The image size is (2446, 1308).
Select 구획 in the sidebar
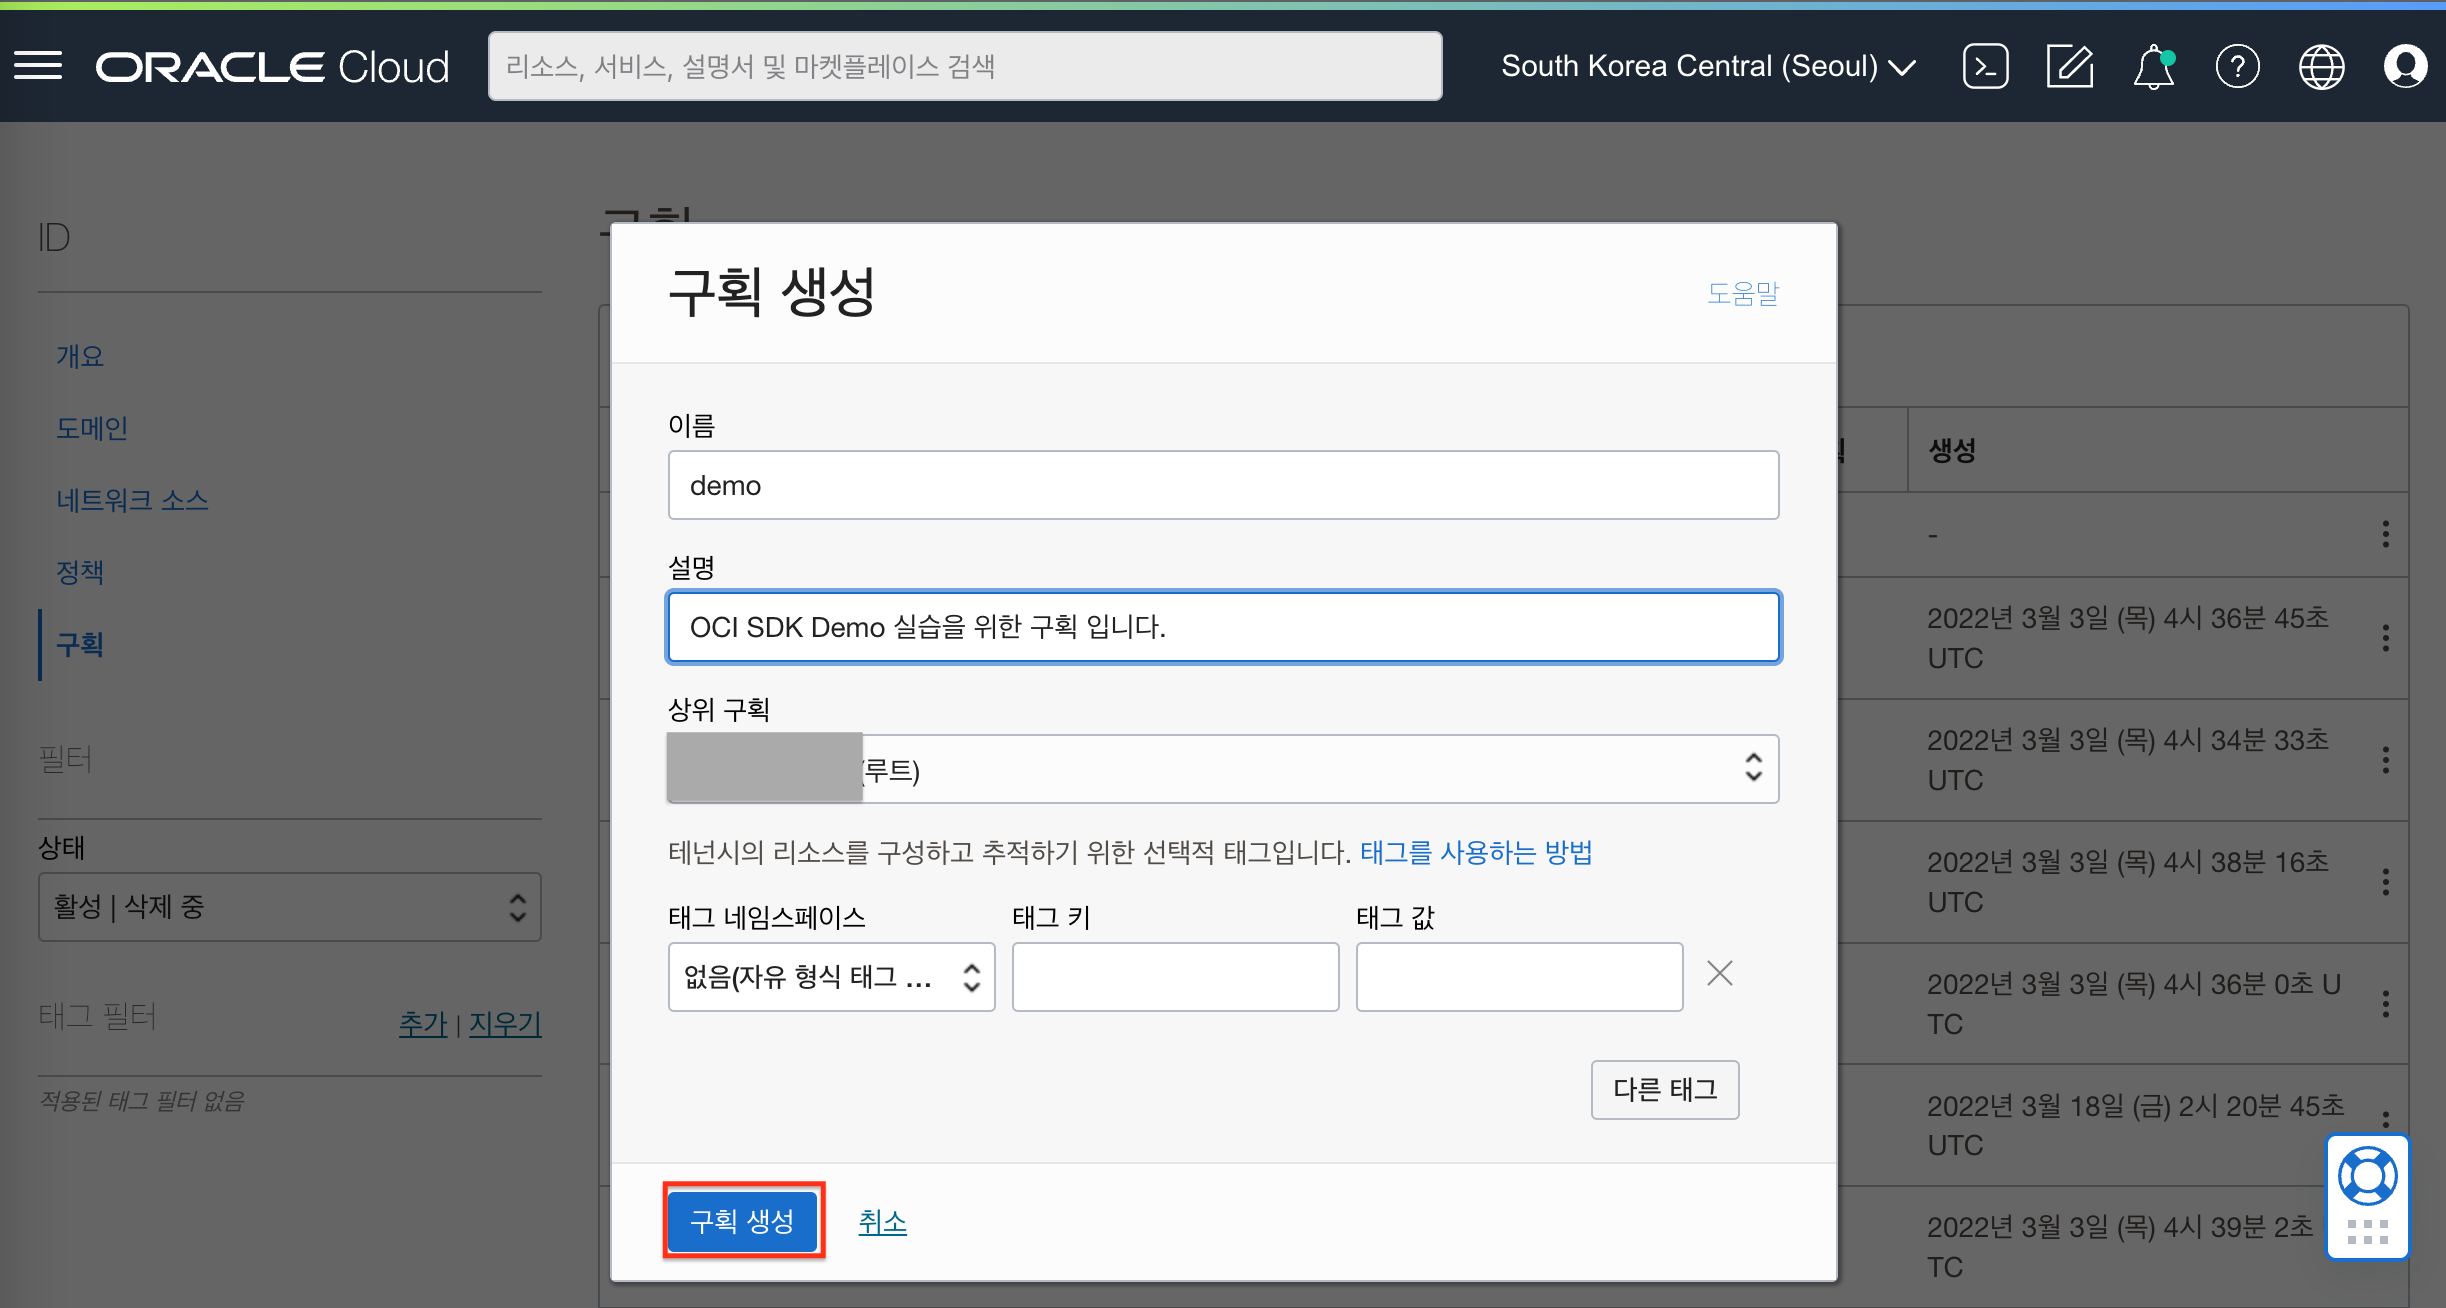pos(80,644)
